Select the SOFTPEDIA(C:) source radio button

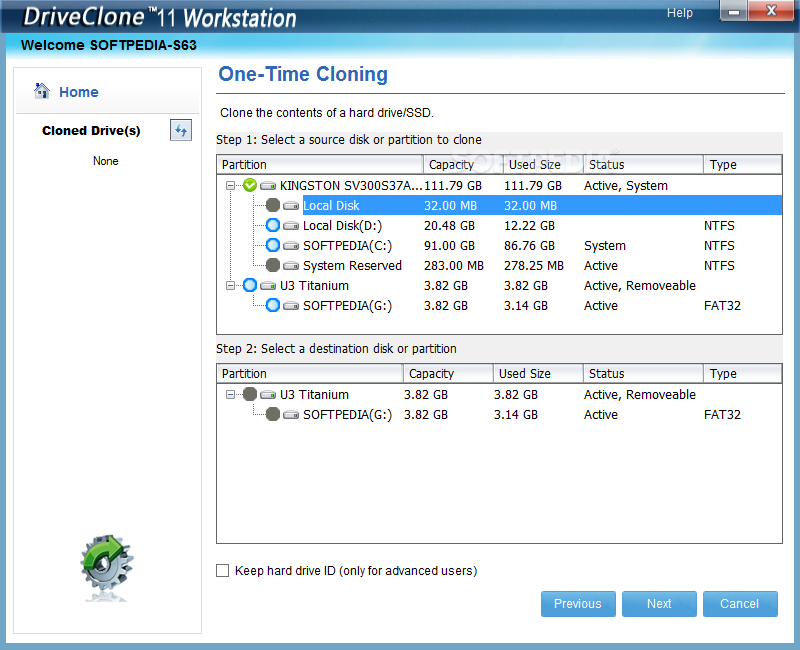273,245
